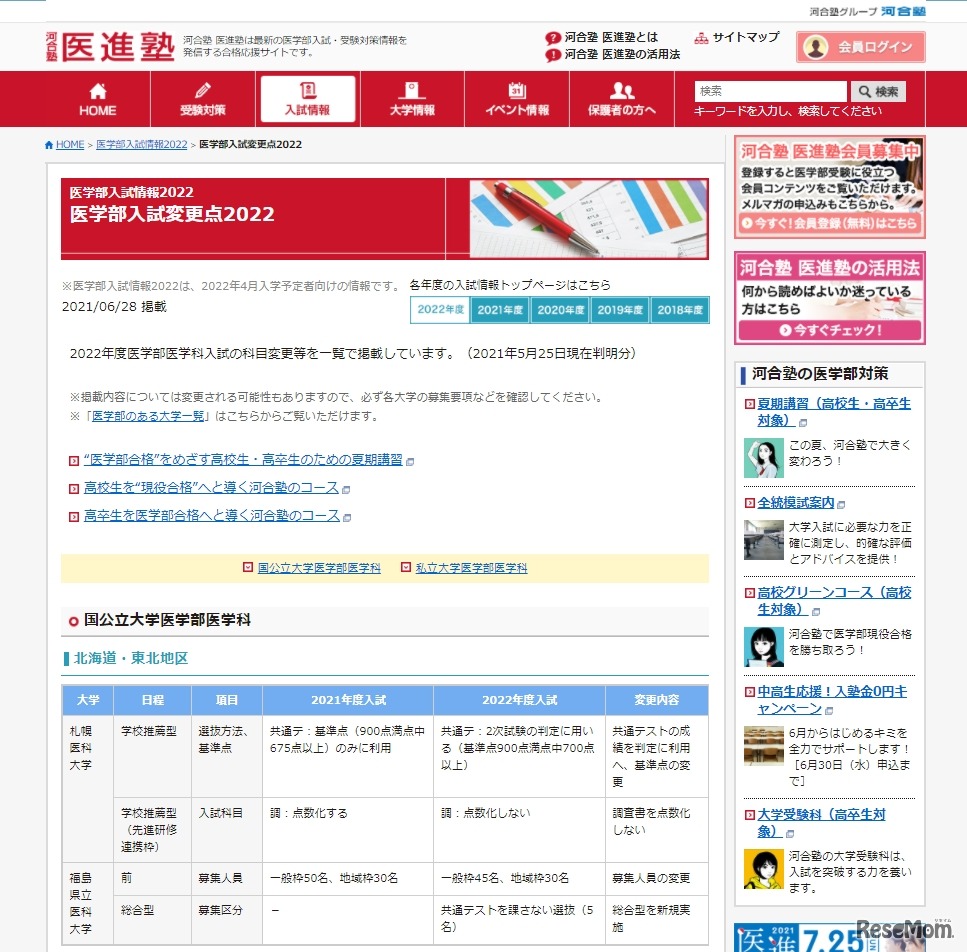Screen dimensions: 967x952
Task: Click the 会員ログイン member login button
Action: 860,46
